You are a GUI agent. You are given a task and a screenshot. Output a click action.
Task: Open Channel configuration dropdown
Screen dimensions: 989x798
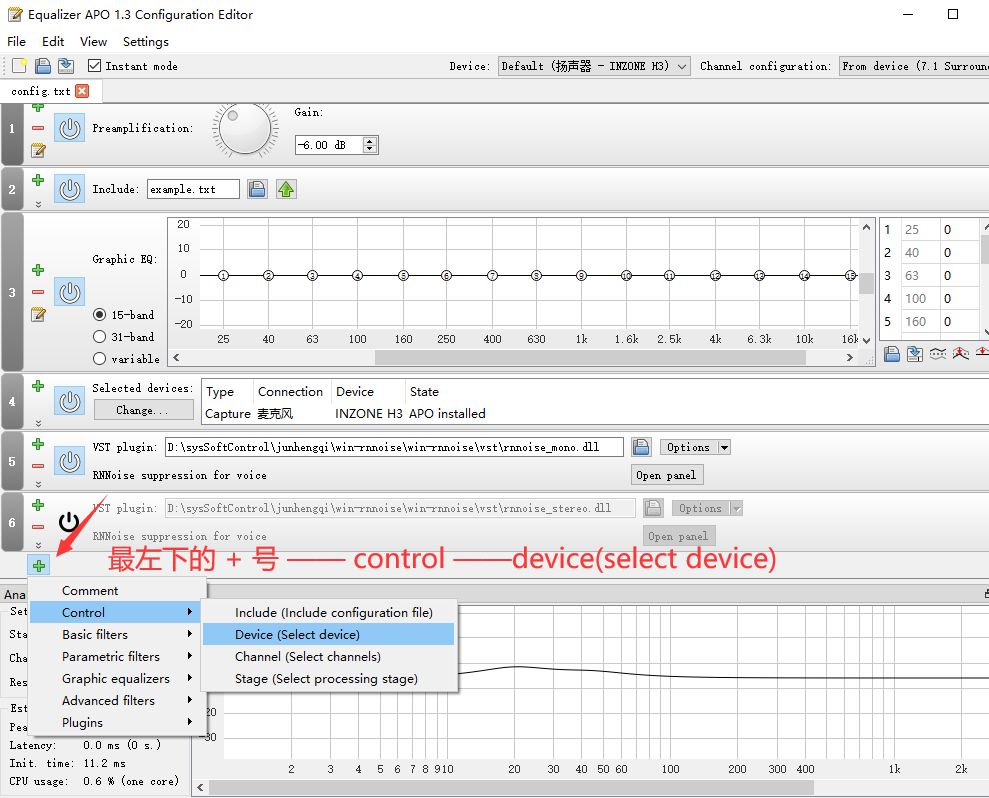tap(914, 66)
